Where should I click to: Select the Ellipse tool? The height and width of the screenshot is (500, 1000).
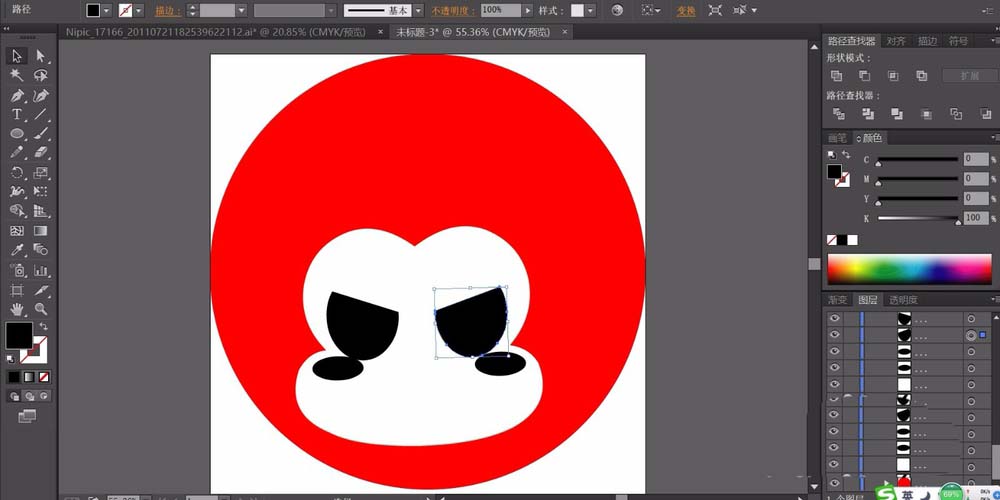coord(17,134)
